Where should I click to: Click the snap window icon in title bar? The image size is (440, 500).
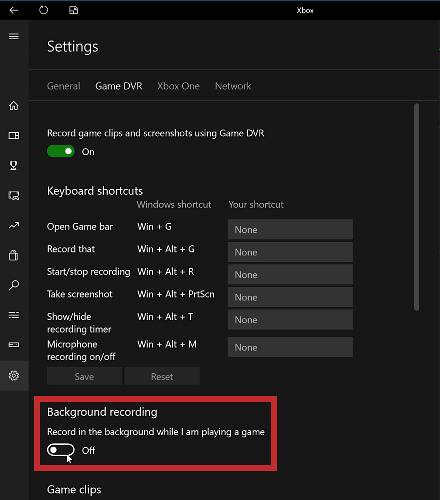point(73,10)
